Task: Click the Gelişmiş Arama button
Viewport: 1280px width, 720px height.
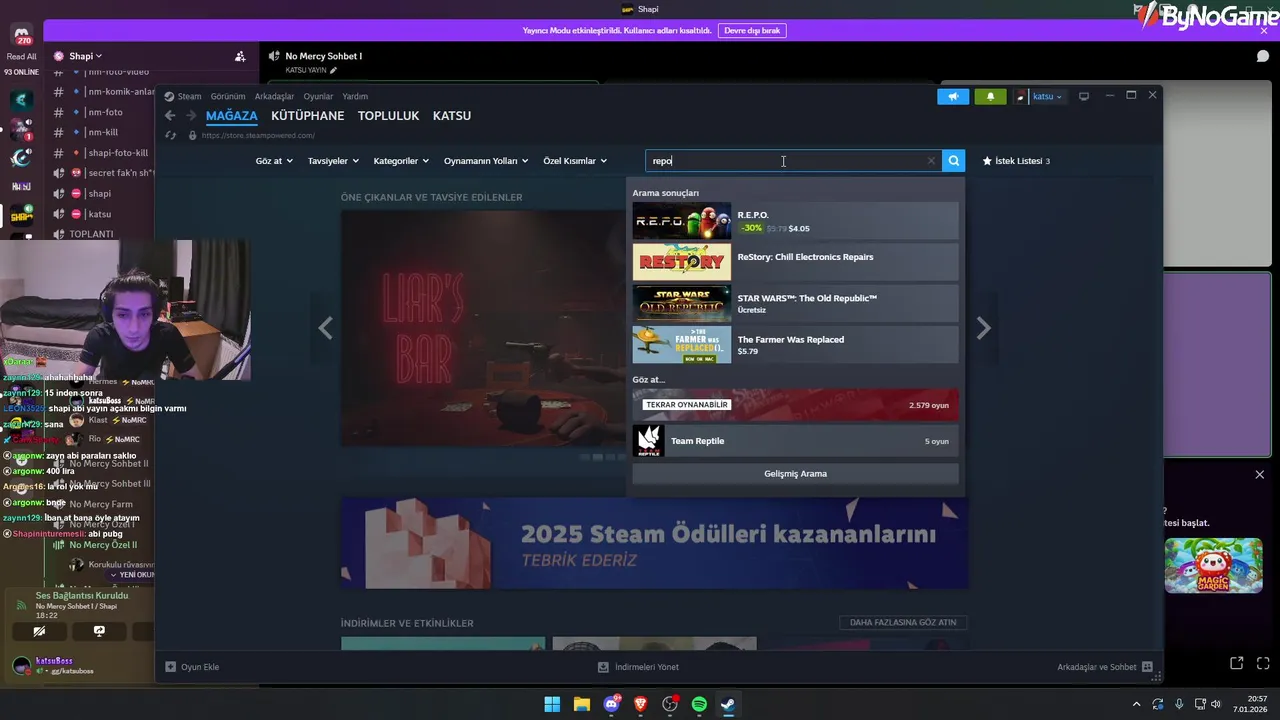Action: click(795, 474)
